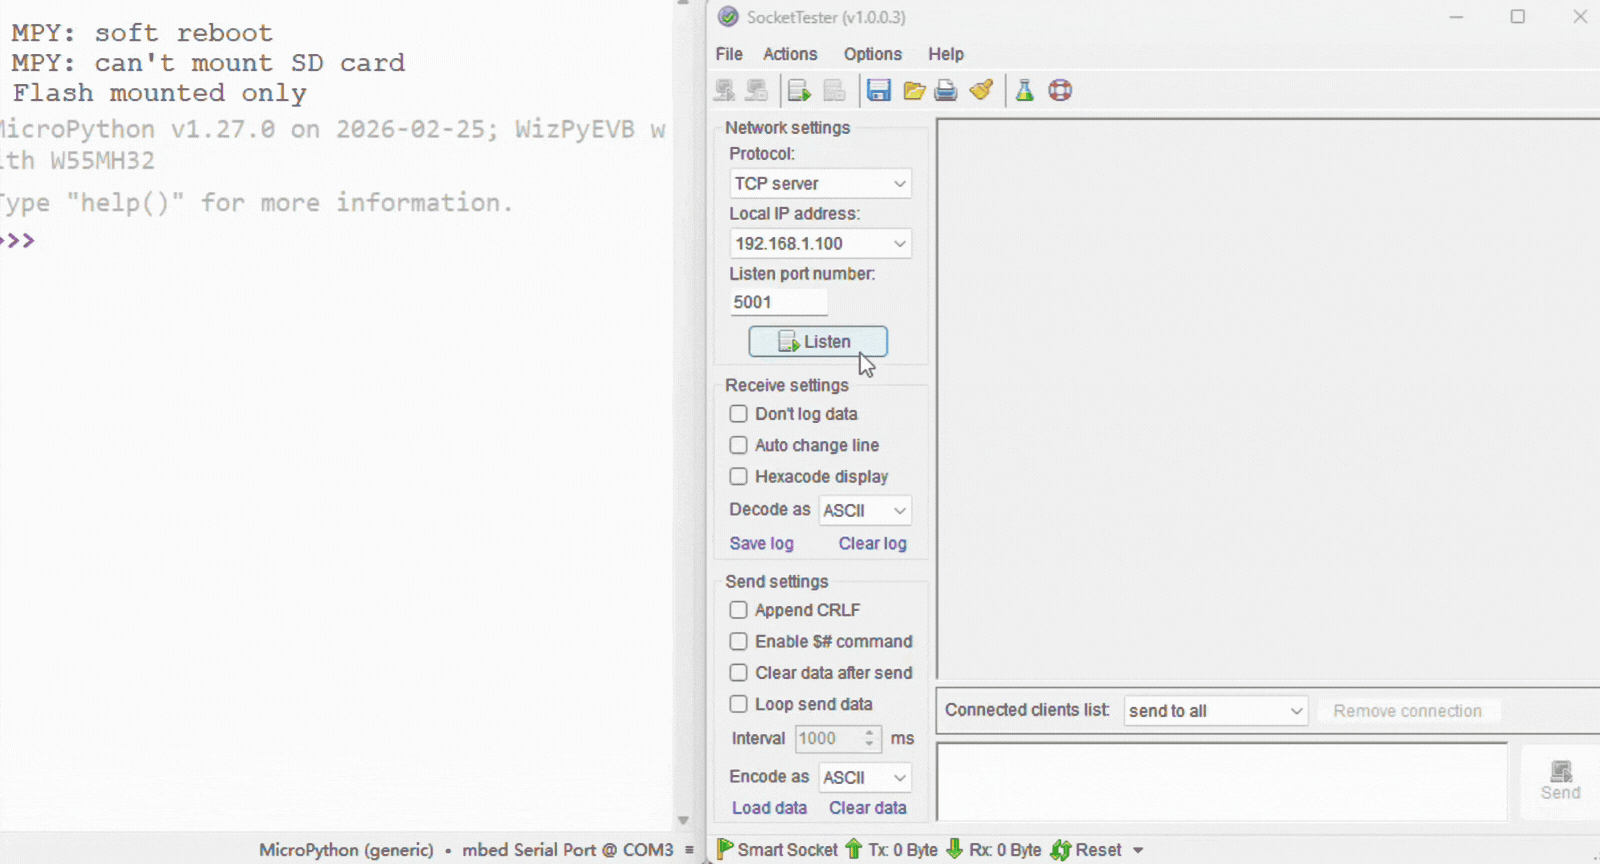Image resolution: width=1600 pixels, height=864 pixels.
Task: Click the Tx: 0 Byte status text
Action: (902, 850)
